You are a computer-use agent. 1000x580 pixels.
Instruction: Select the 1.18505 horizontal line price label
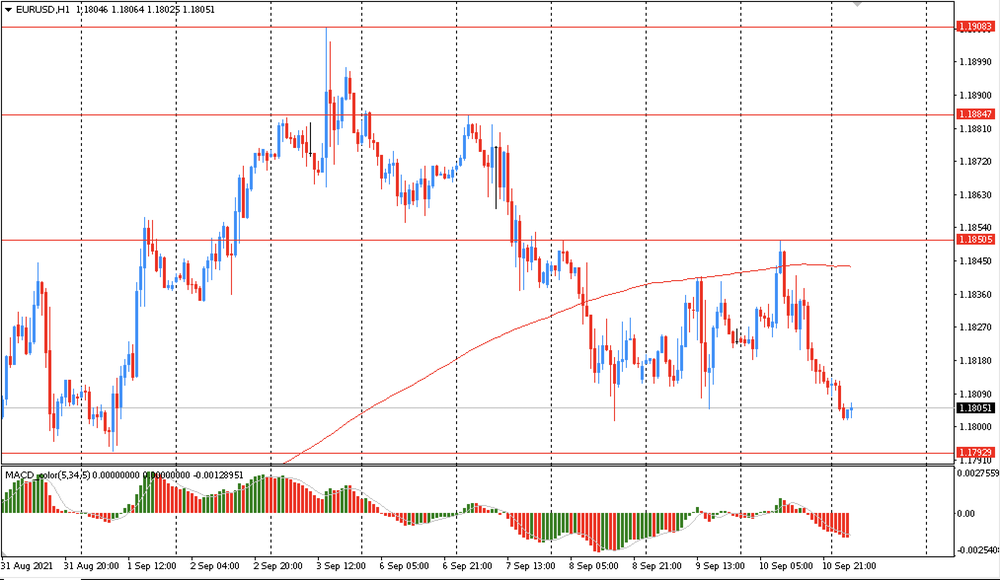click(x=975, y=240)
